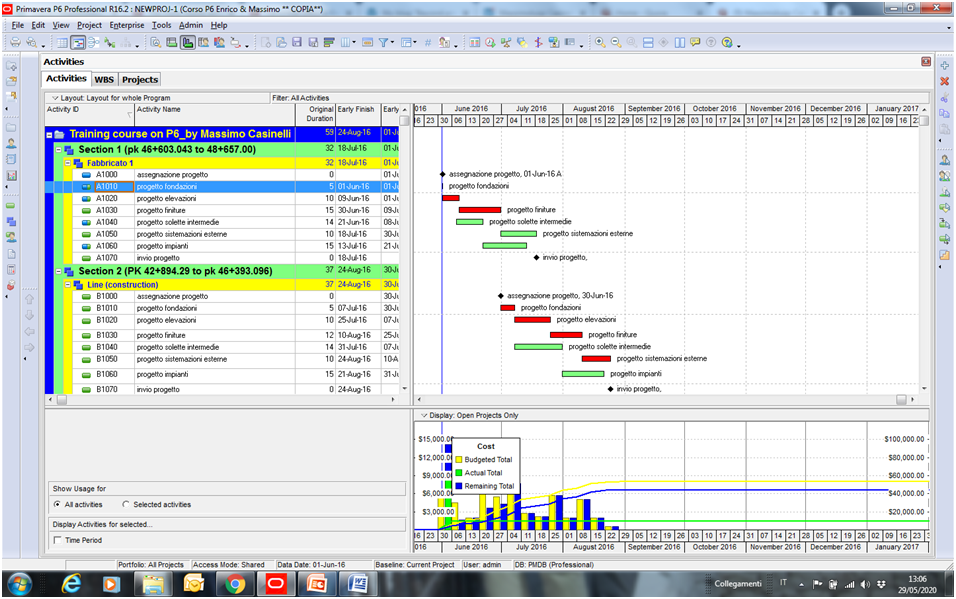
Task: Collapse Section 1 WBS group
Action: point(59,149)
